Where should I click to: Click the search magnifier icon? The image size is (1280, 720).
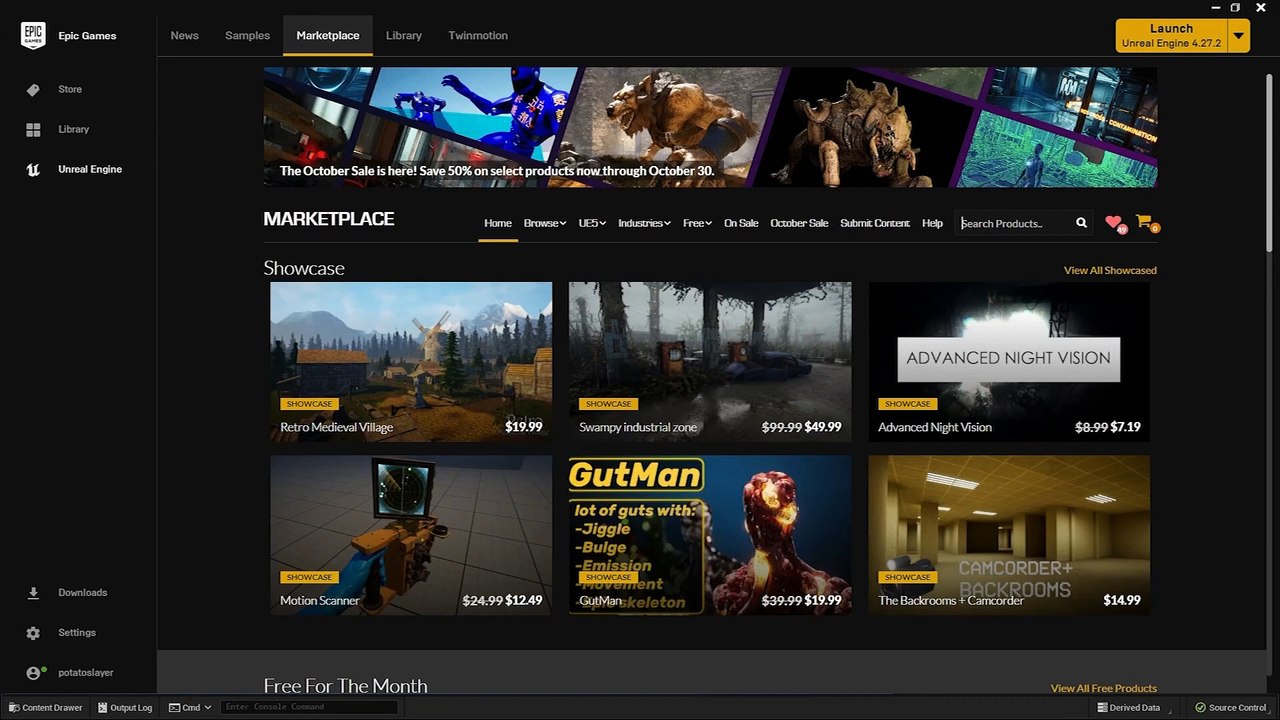tap(1081, 223)
